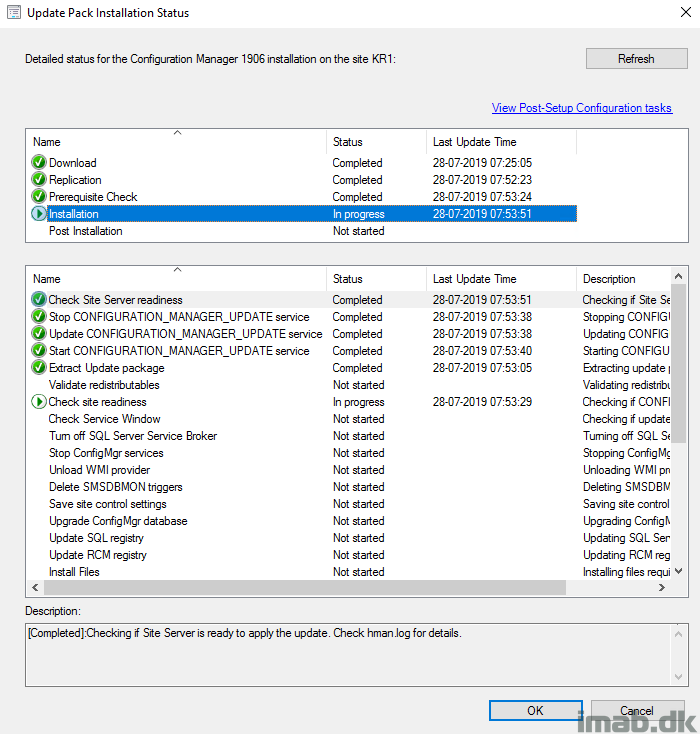
Task: Close the Update Pack Installation Status dialog
Action: [x=685, y=12]
